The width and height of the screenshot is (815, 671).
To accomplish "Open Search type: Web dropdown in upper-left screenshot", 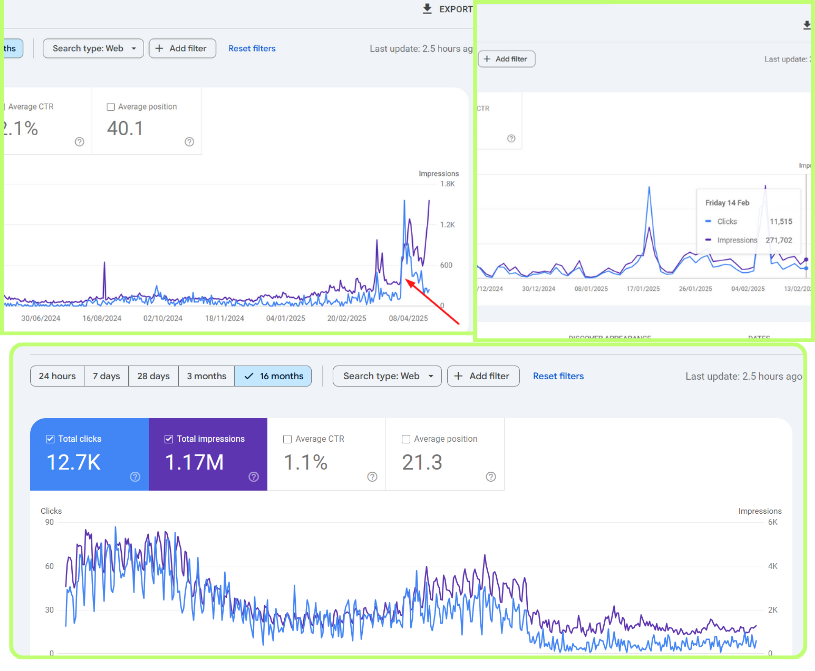I will tap(93, 48).
